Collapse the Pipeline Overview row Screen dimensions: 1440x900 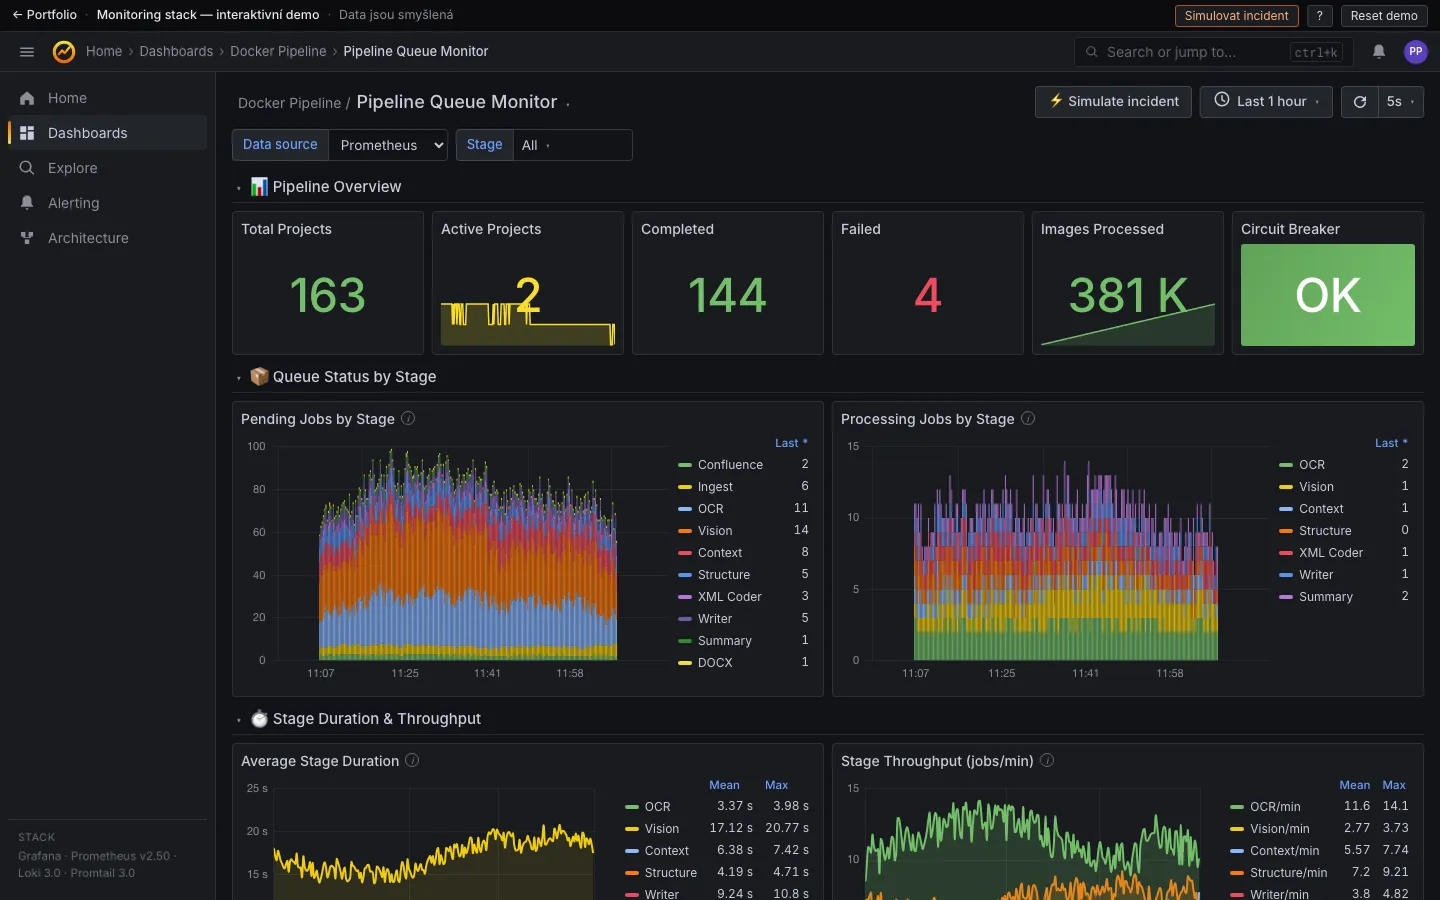(239, 188)
